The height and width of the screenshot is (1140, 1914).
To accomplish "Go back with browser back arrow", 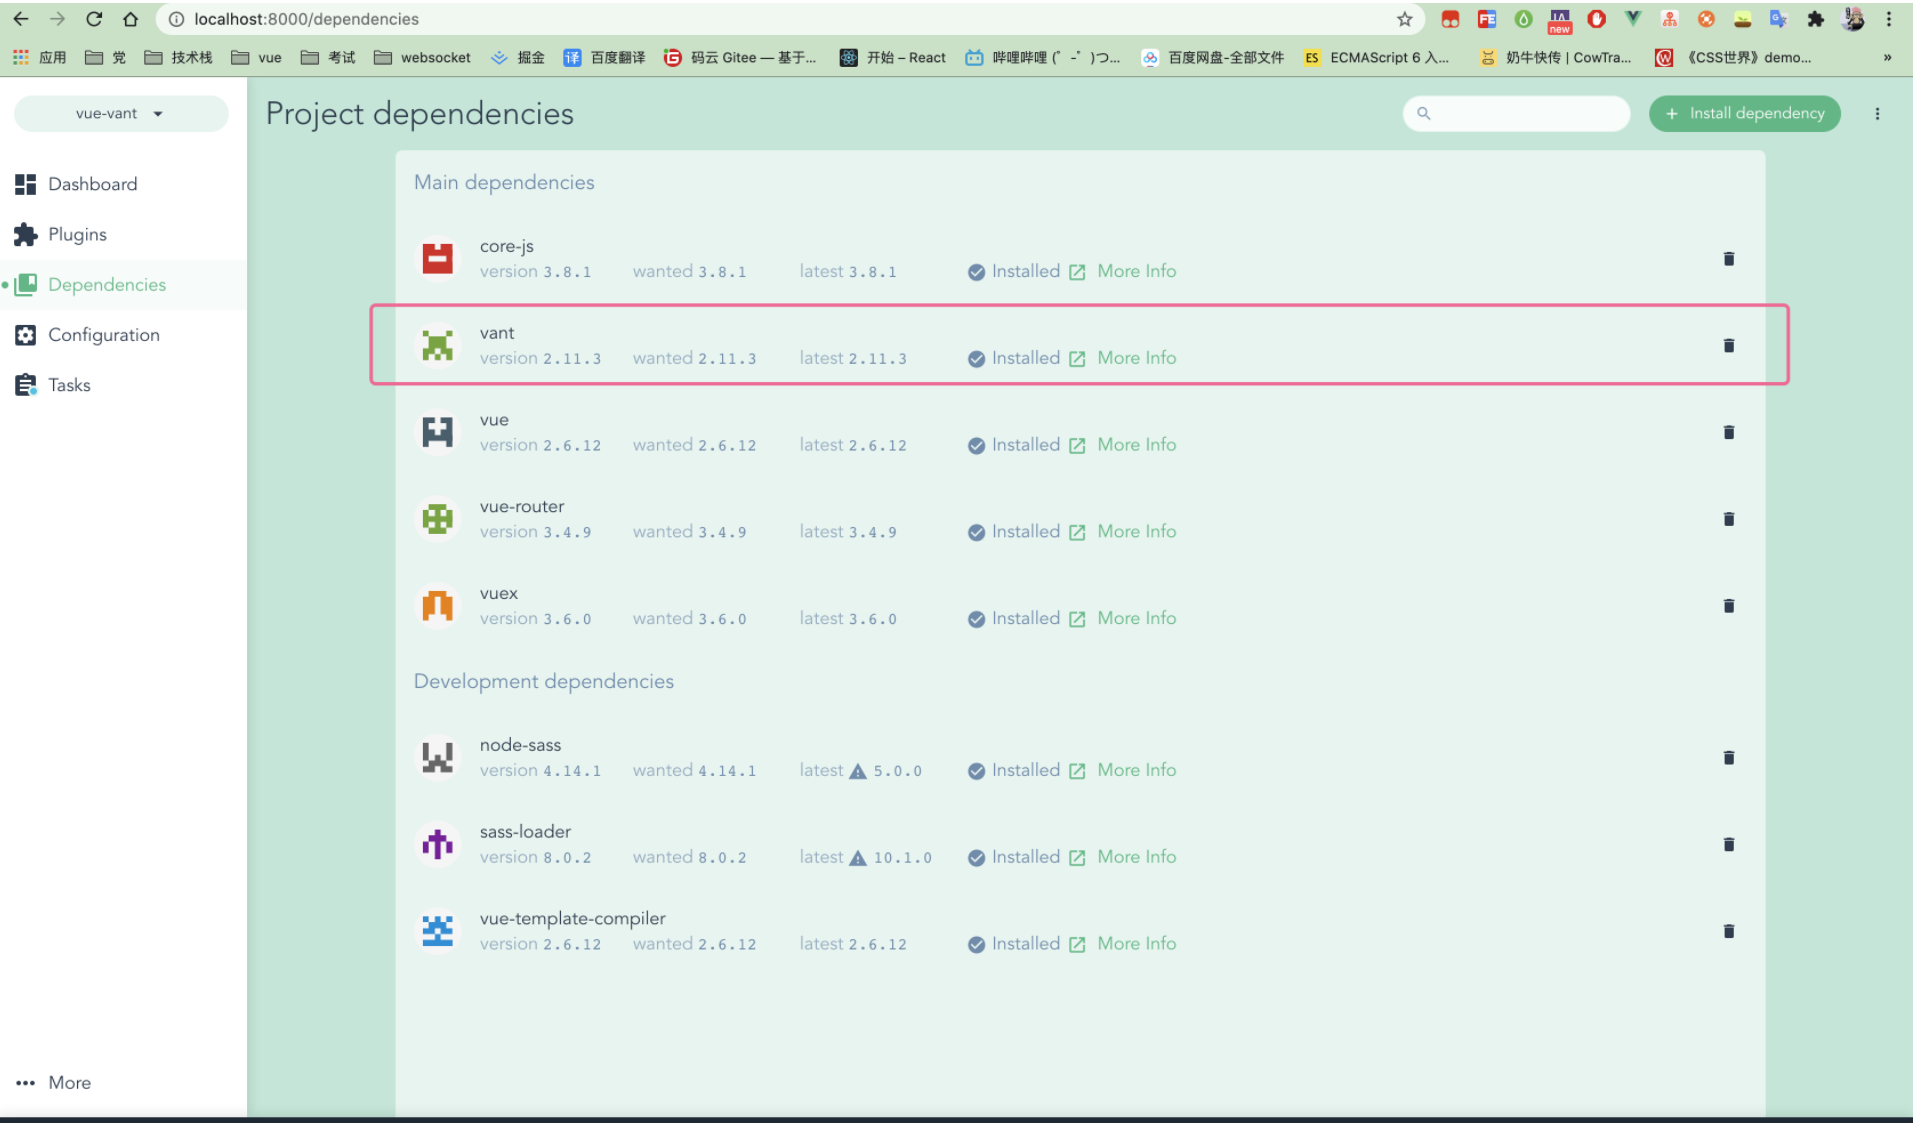I will pos(21,19).
